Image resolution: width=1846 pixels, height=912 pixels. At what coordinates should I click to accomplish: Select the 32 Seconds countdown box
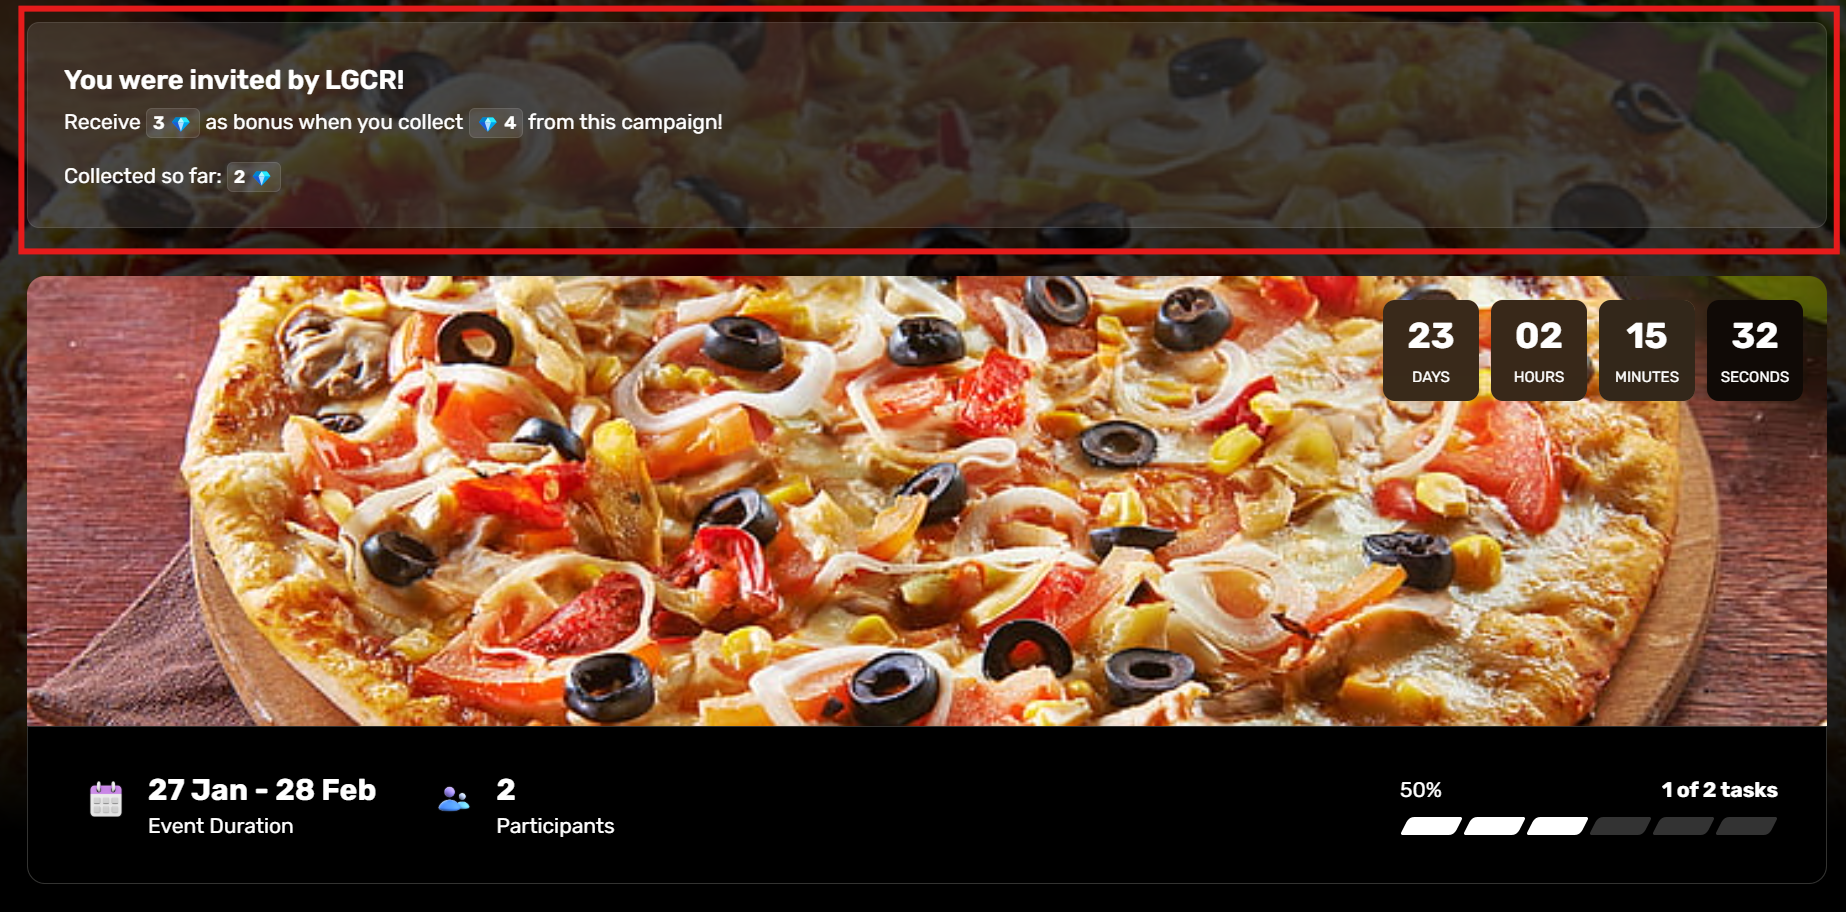point(1754,350)
